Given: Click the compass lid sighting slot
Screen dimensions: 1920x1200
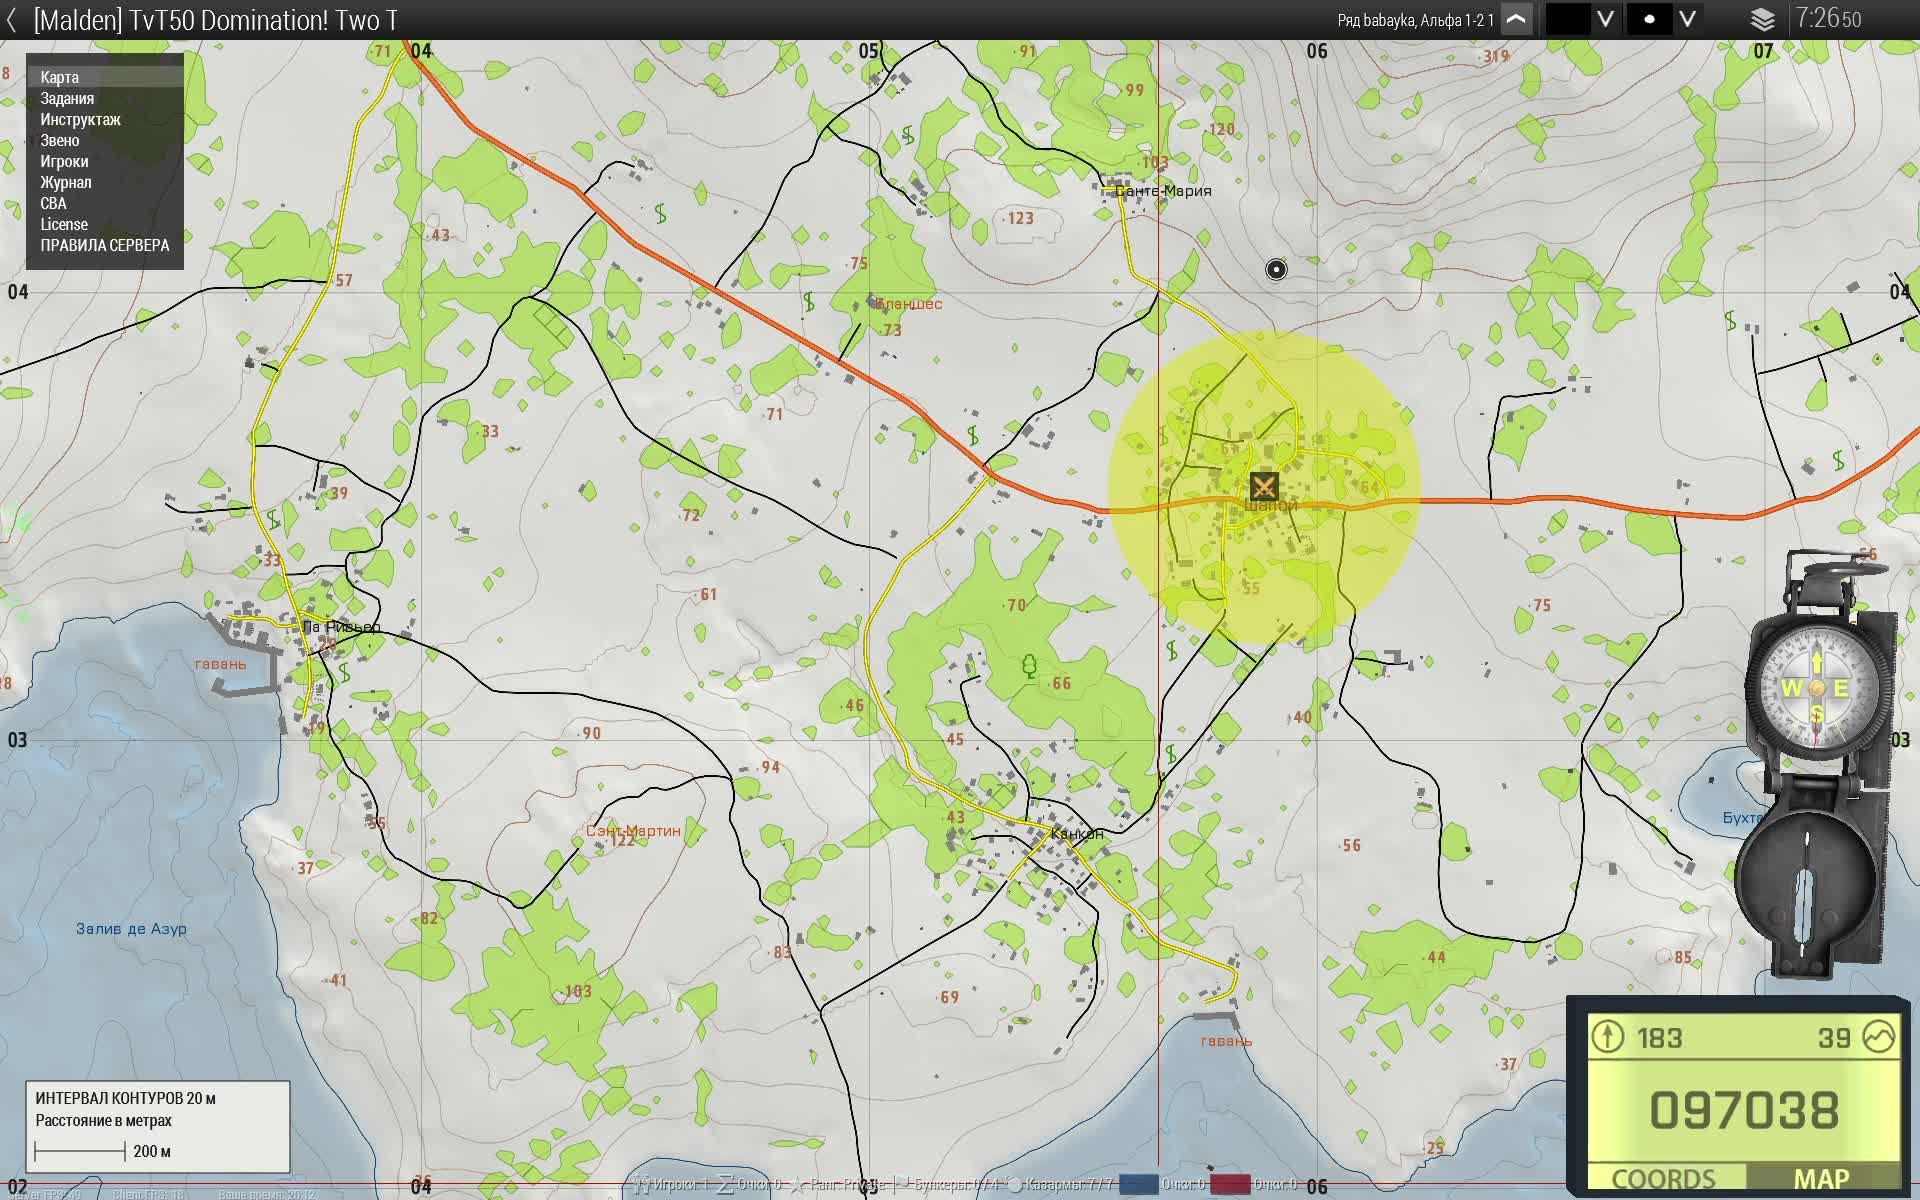Looking at the screenshot, I should (1806, 906).
